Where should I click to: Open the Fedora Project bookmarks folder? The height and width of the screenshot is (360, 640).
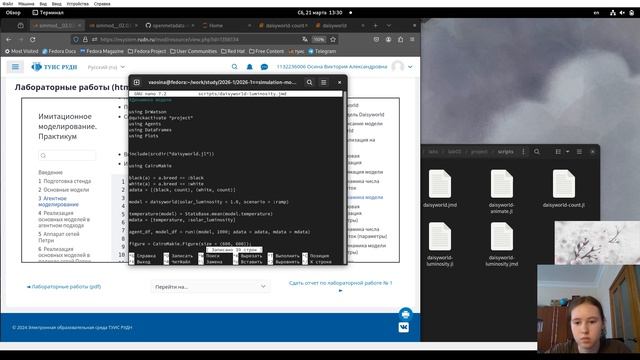pyautogui.click(x=147, y=51)
